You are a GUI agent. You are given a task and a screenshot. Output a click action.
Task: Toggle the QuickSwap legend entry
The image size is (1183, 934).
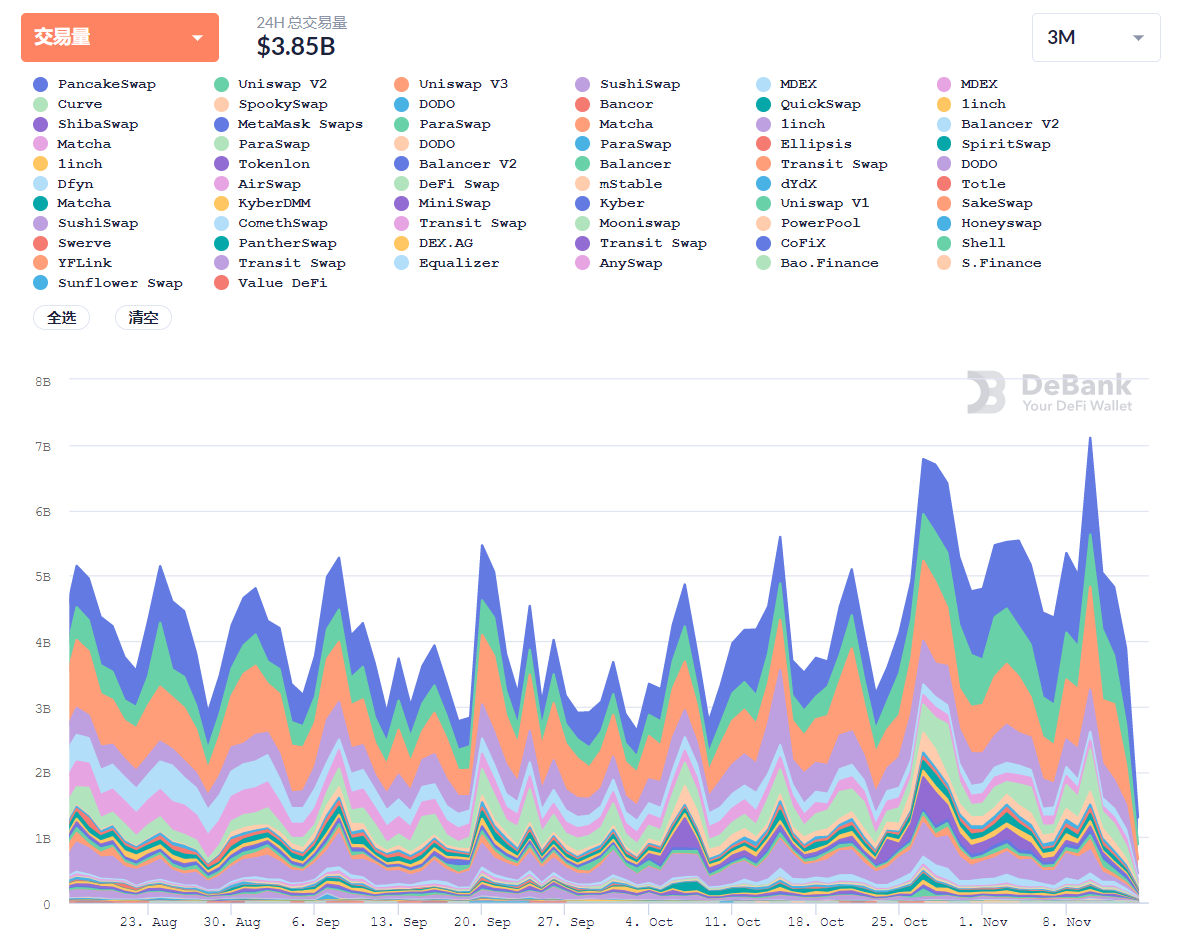pyautogui.click(x=809, y=104)
